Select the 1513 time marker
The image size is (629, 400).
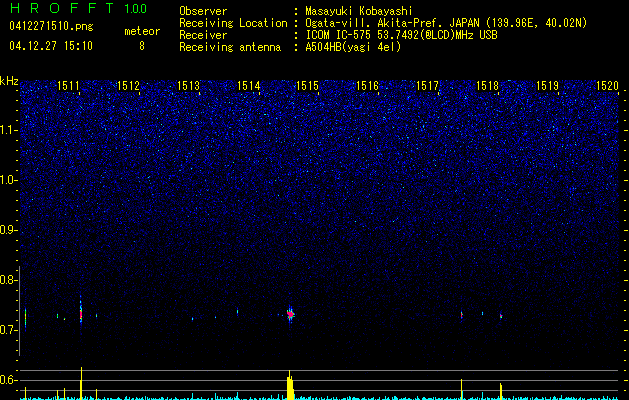188,87
